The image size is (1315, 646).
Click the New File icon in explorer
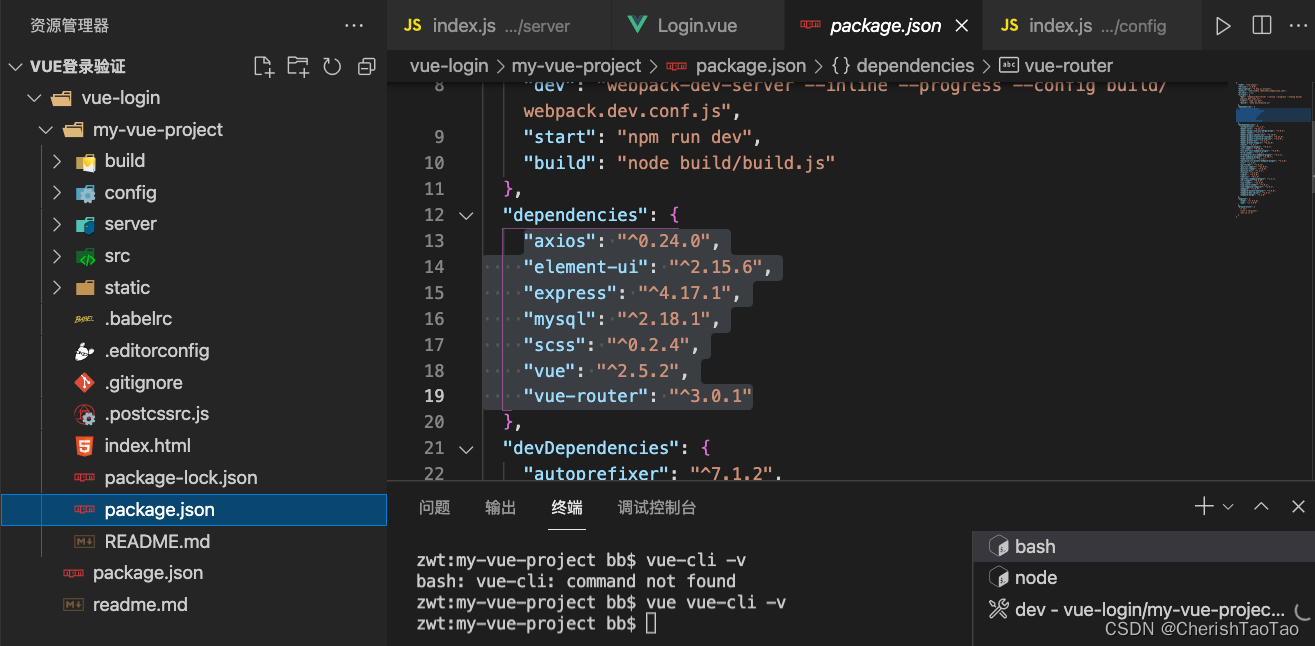[263, 67]
